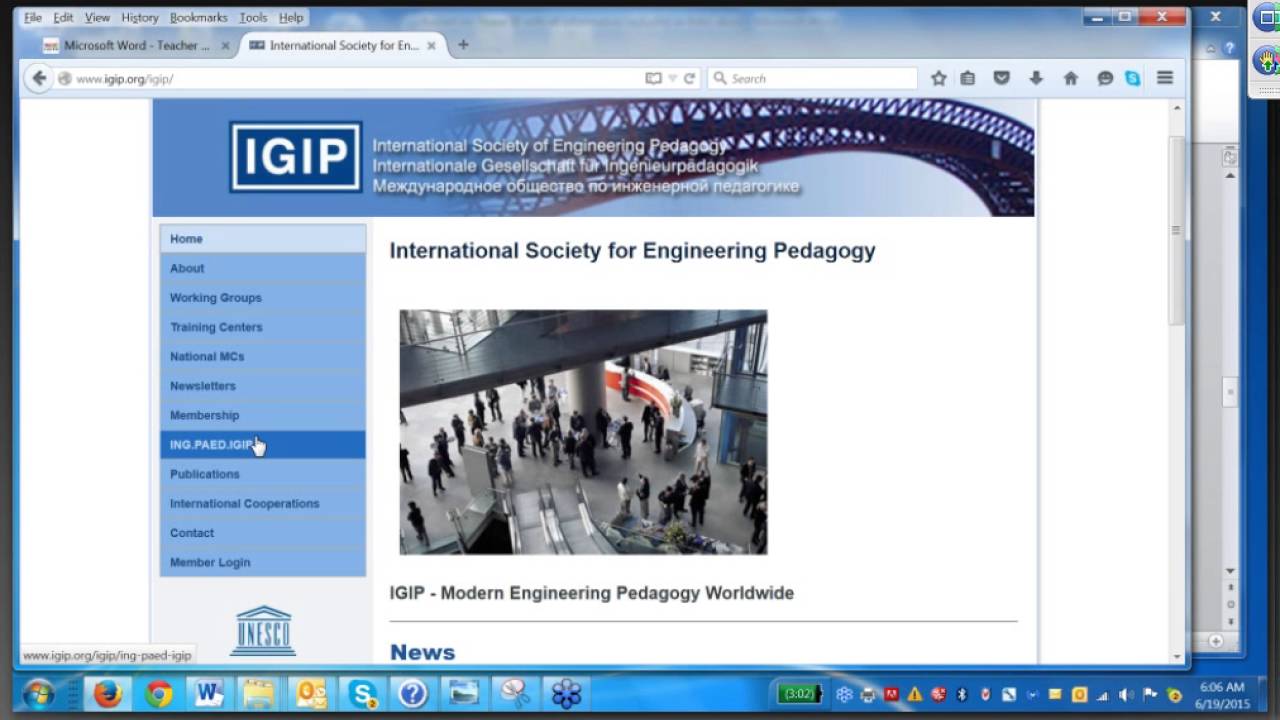Open International Cooperations link
The width and height of the screenshot is (1280, 720).
263,503
